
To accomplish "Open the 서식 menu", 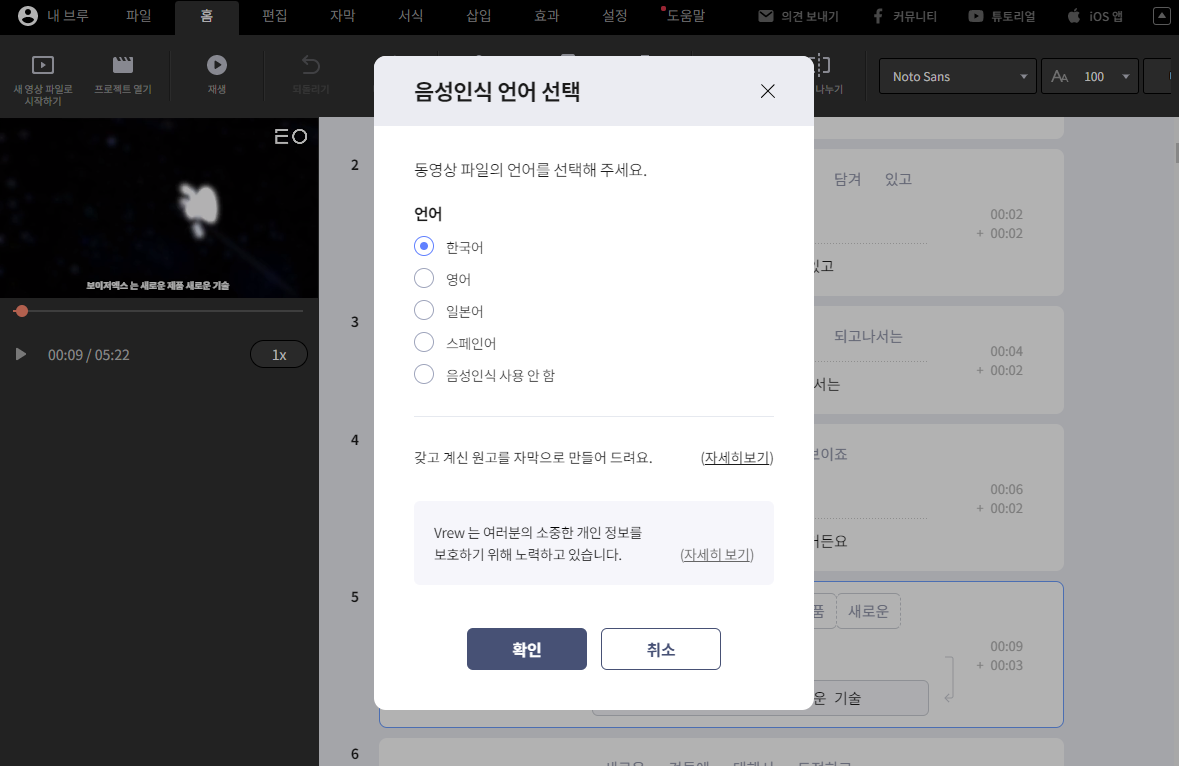I will [x=411, y=16].
